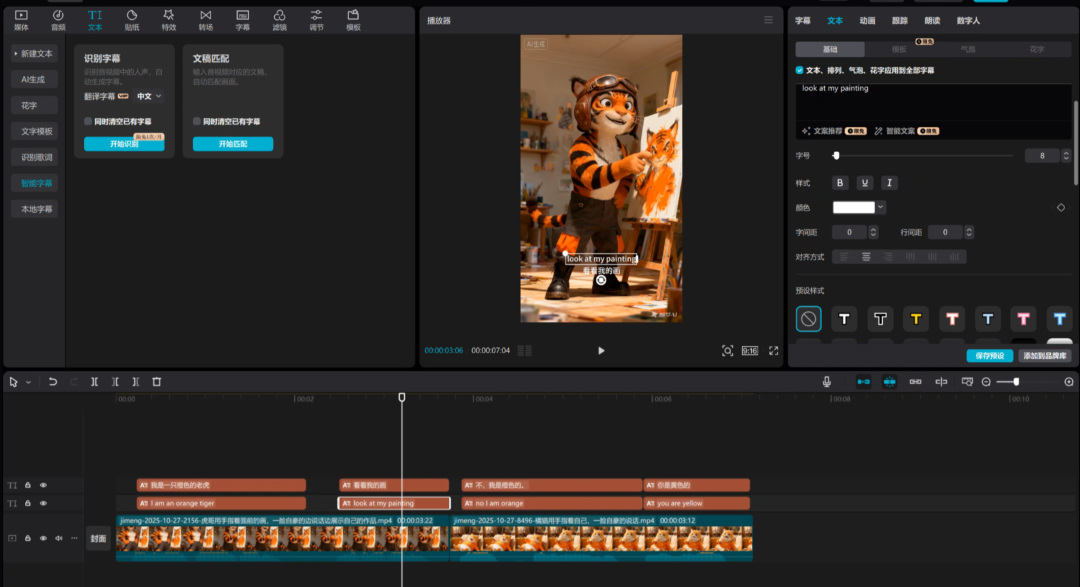Open the 转场 (Transitions) panel icon
Viewport: 1080px width, 587px height.
tap(205, 19)
